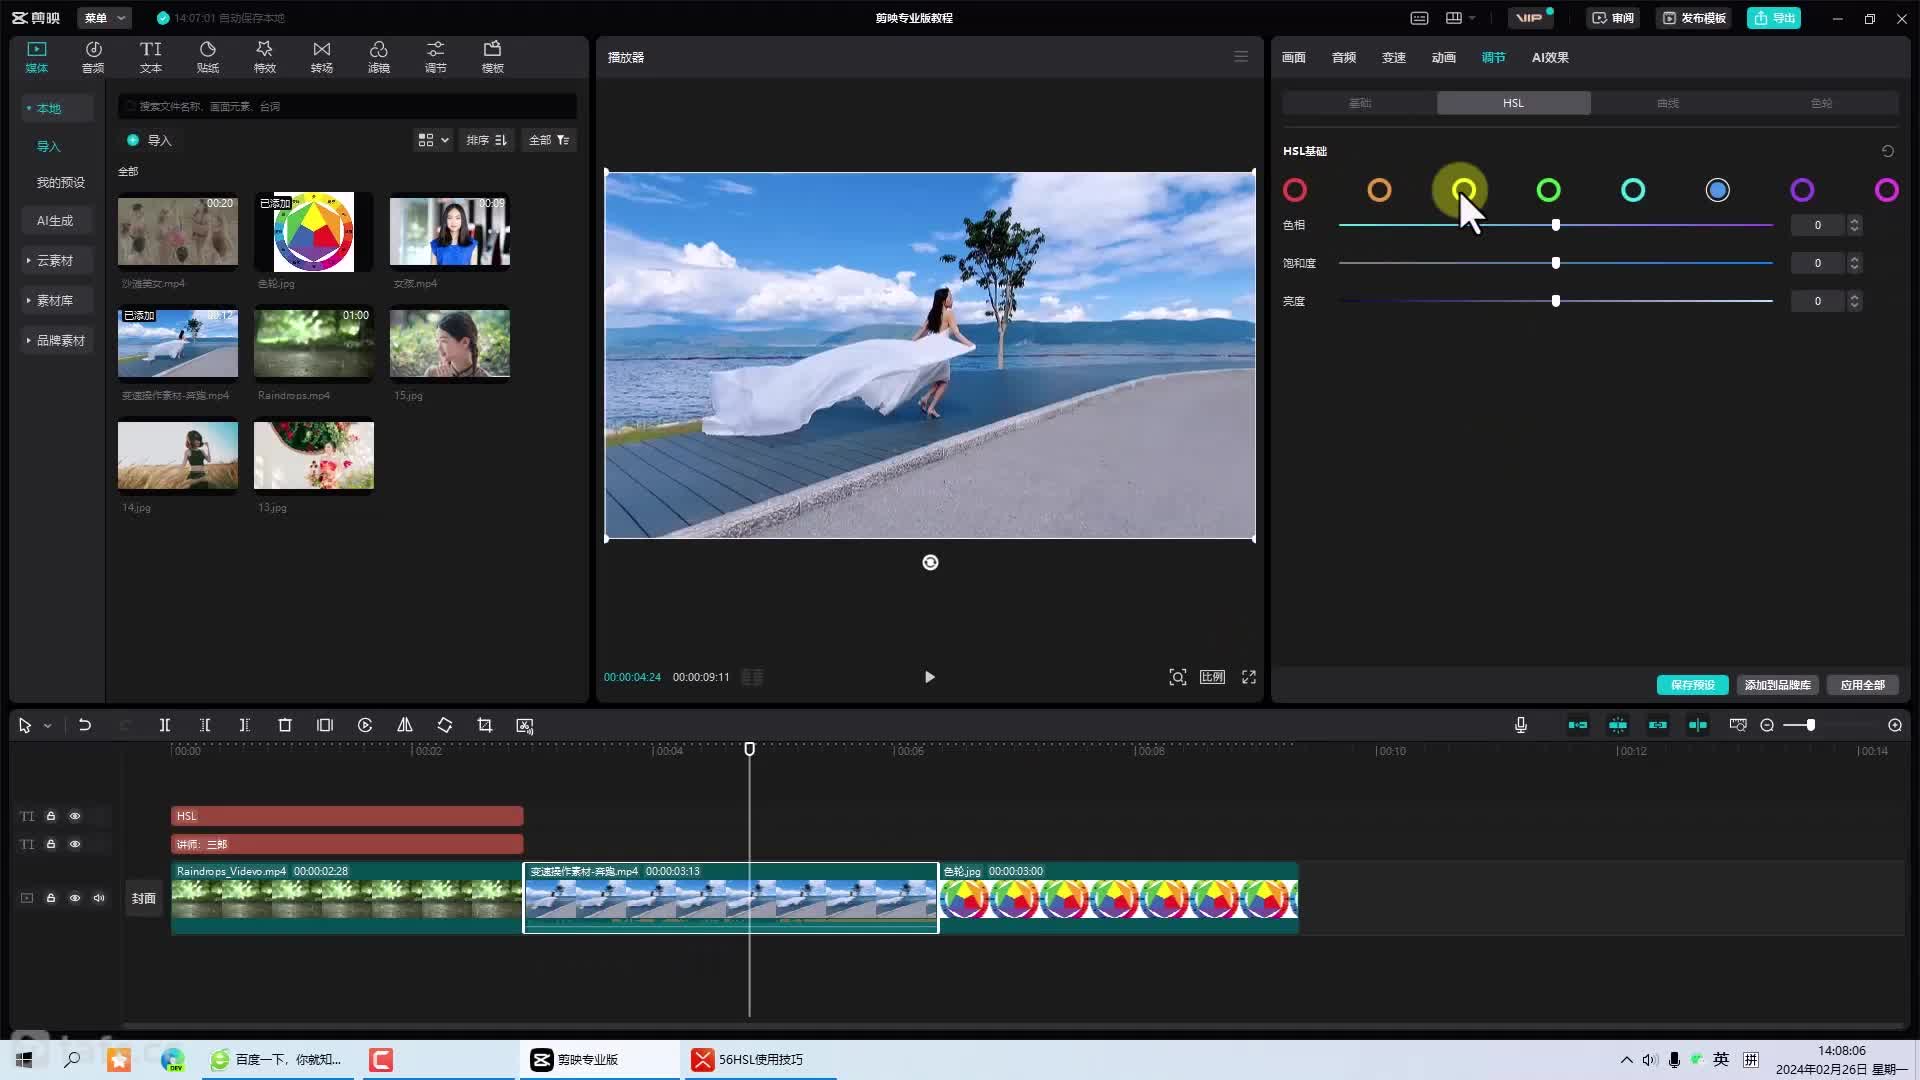Expand the 品牌素材 sidebar section
The image size is (1920, 1080).
point(58,340)
